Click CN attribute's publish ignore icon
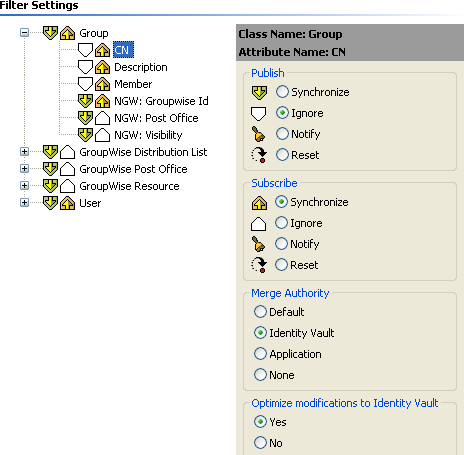464x455 pixels. (x=85, y=50)
